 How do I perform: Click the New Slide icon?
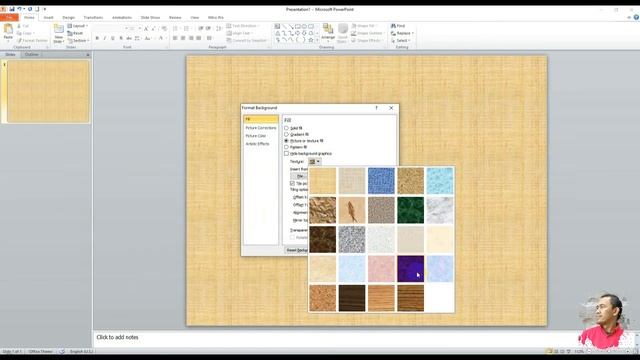coord(59,29)
